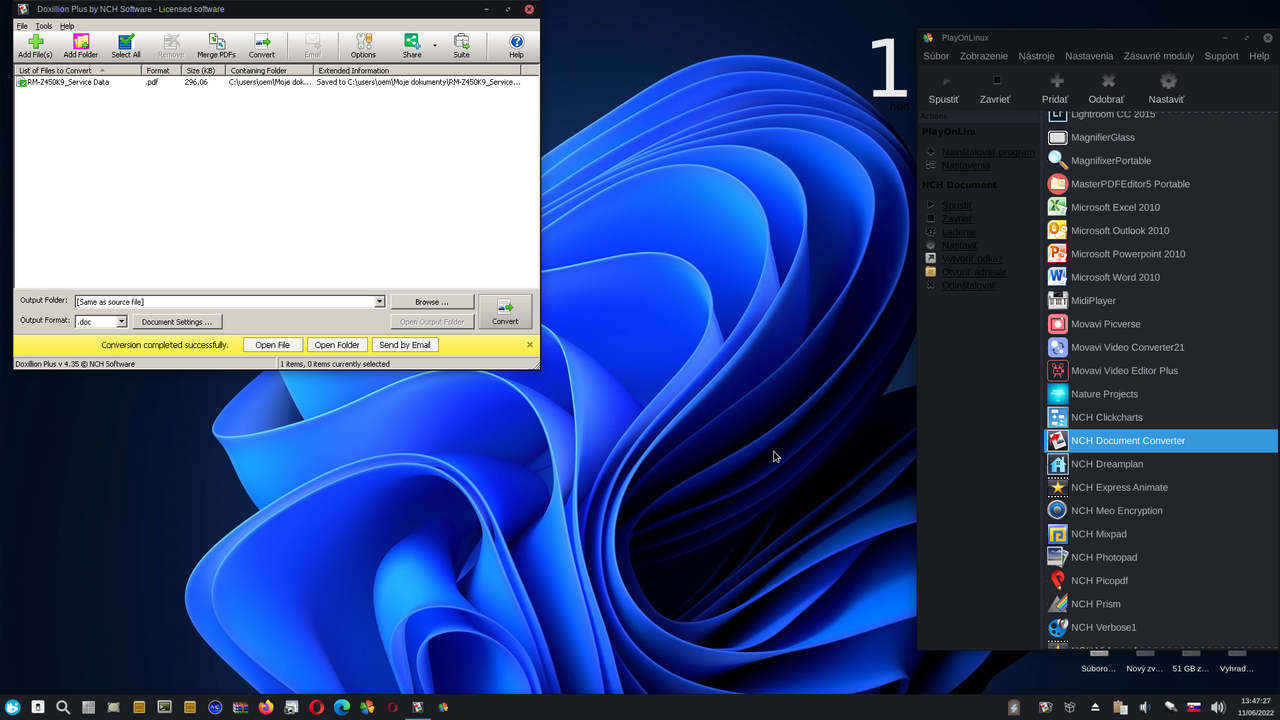Click the Containing Folder column header
Viewport: 1280px width, 720px height.
click(270, 71)
